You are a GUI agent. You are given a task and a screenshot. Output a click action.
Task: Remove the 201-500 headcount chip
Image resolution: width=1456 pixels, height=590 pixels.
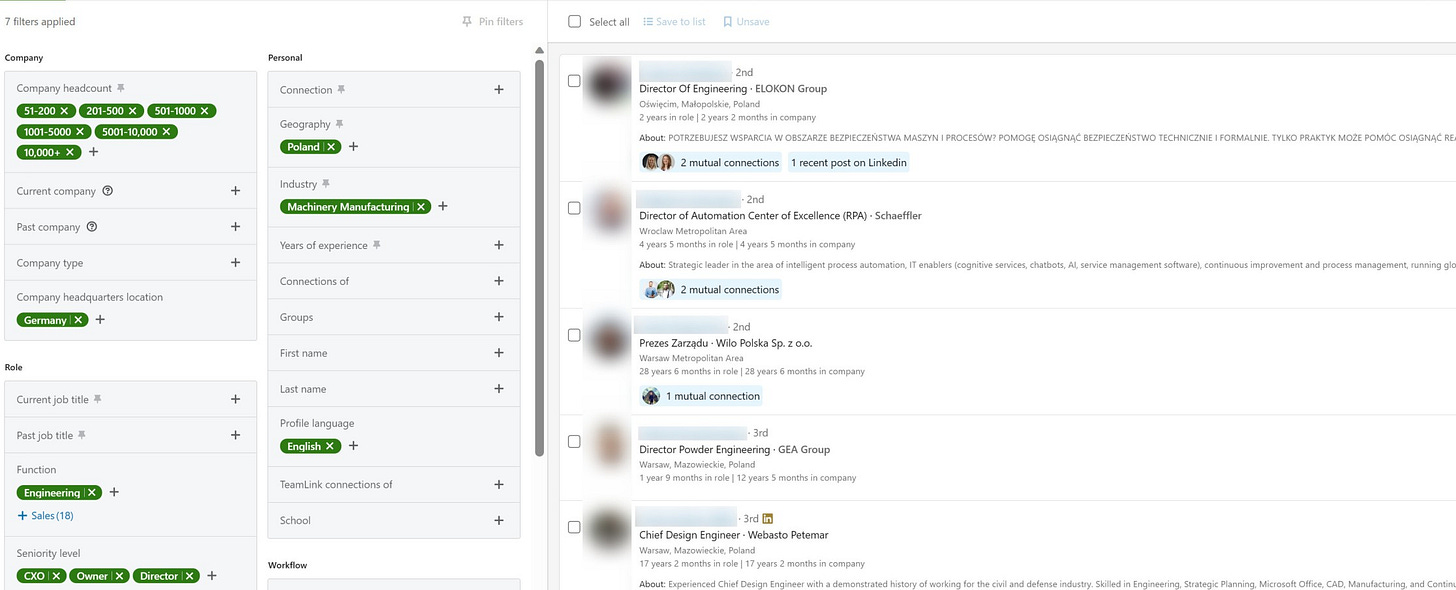[x=133, y=111]
